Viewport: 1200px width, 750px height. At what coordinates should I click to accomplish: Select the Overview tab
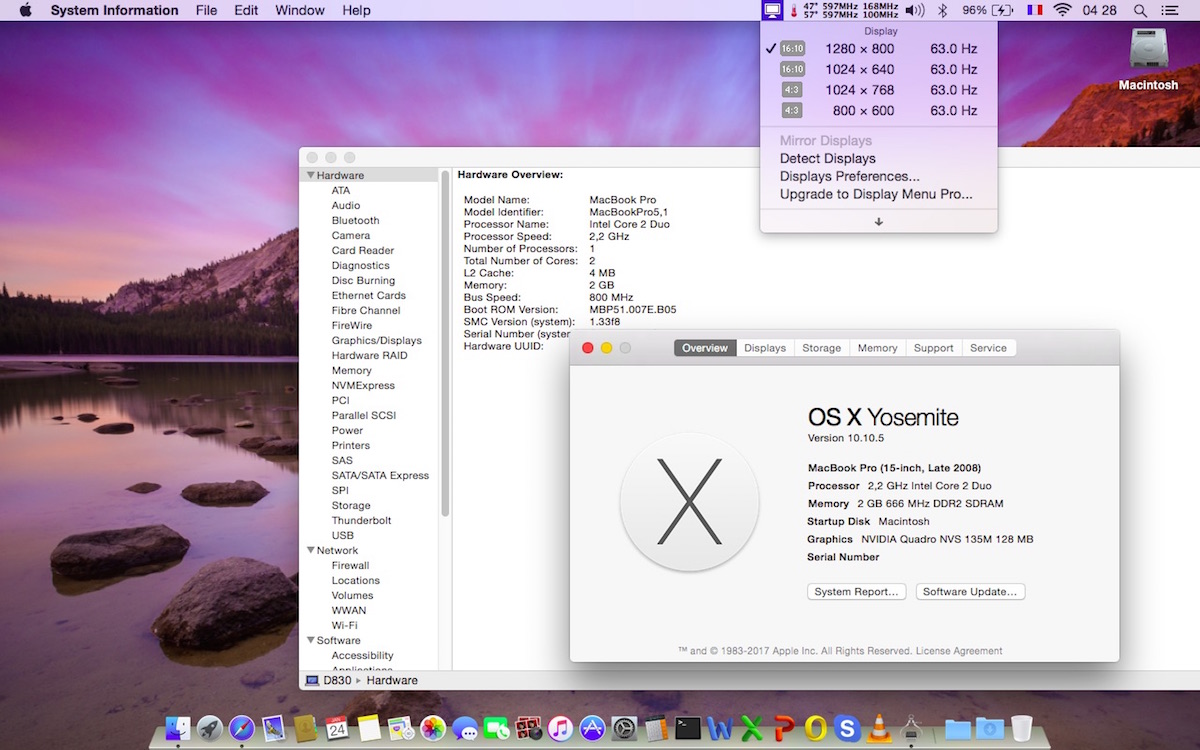point(705,348)
